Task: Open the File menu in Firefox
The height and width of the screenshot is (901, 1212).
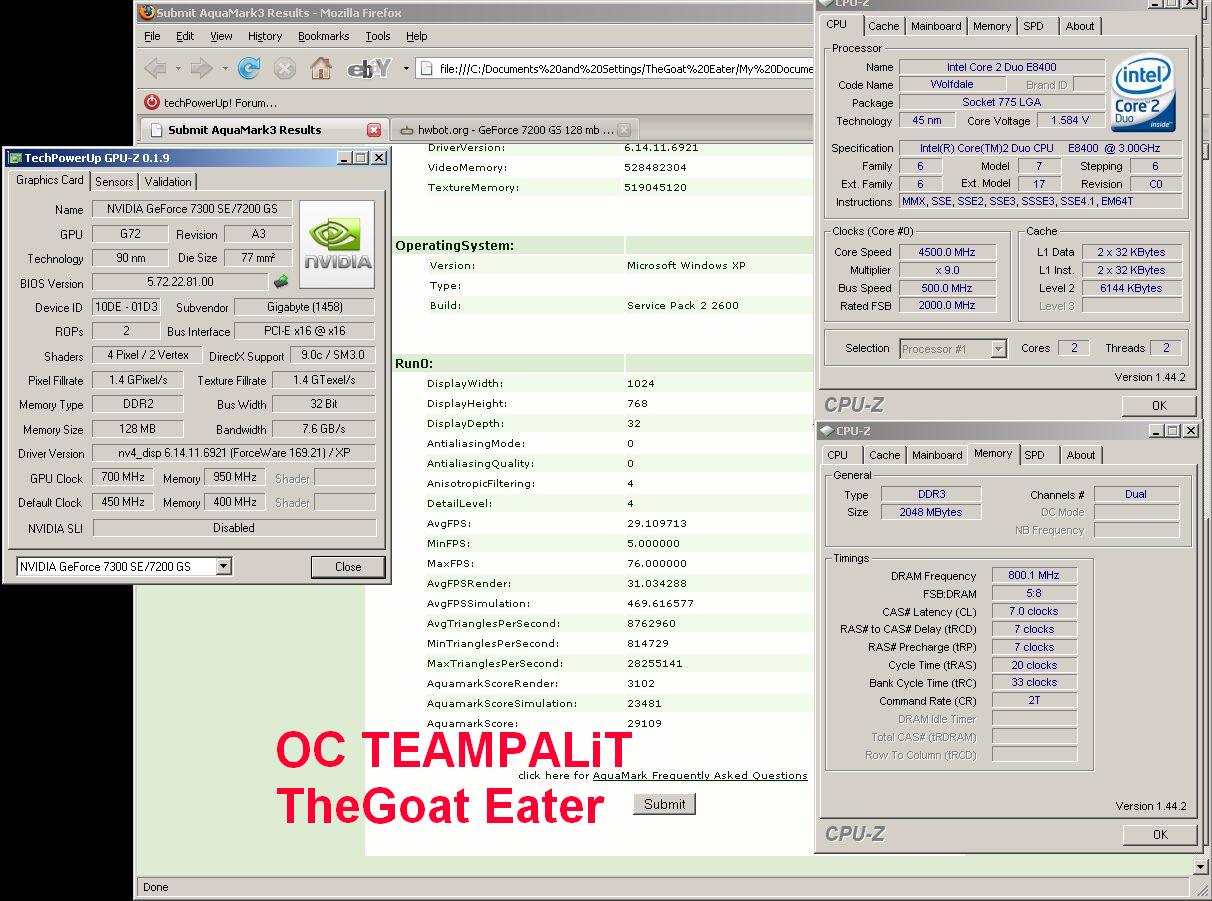Action: coord(152,36)
